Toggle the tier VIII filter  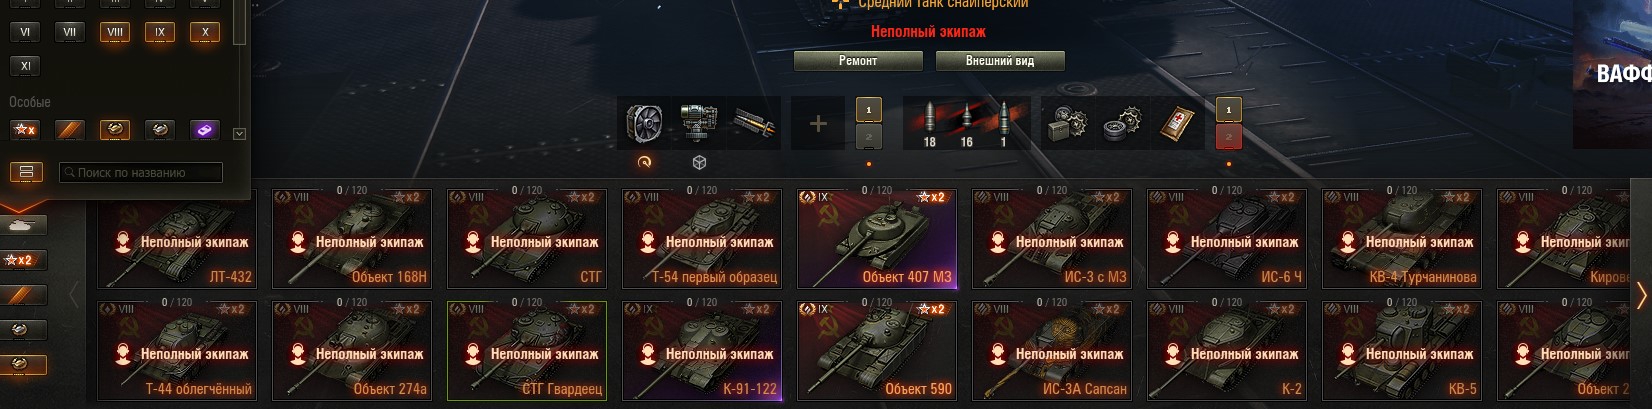click(x=115, y=32)
